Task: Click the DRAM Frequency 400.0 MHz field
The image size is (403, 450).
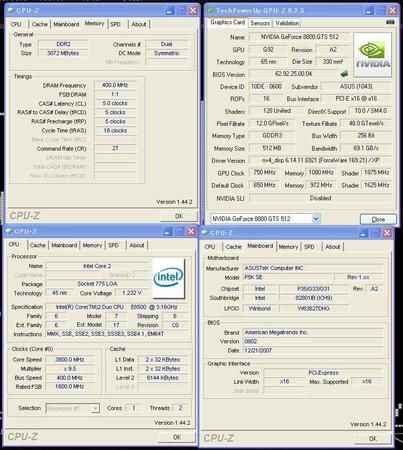Action: point(115,85)
